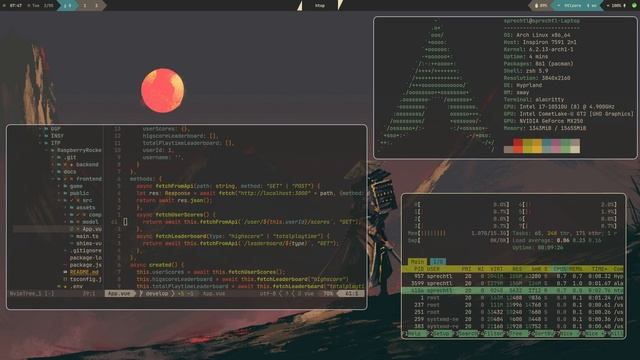The image size is (640, 360).
Task: Click the blue swatch in neofetch palette
Action: click(546, 146)
